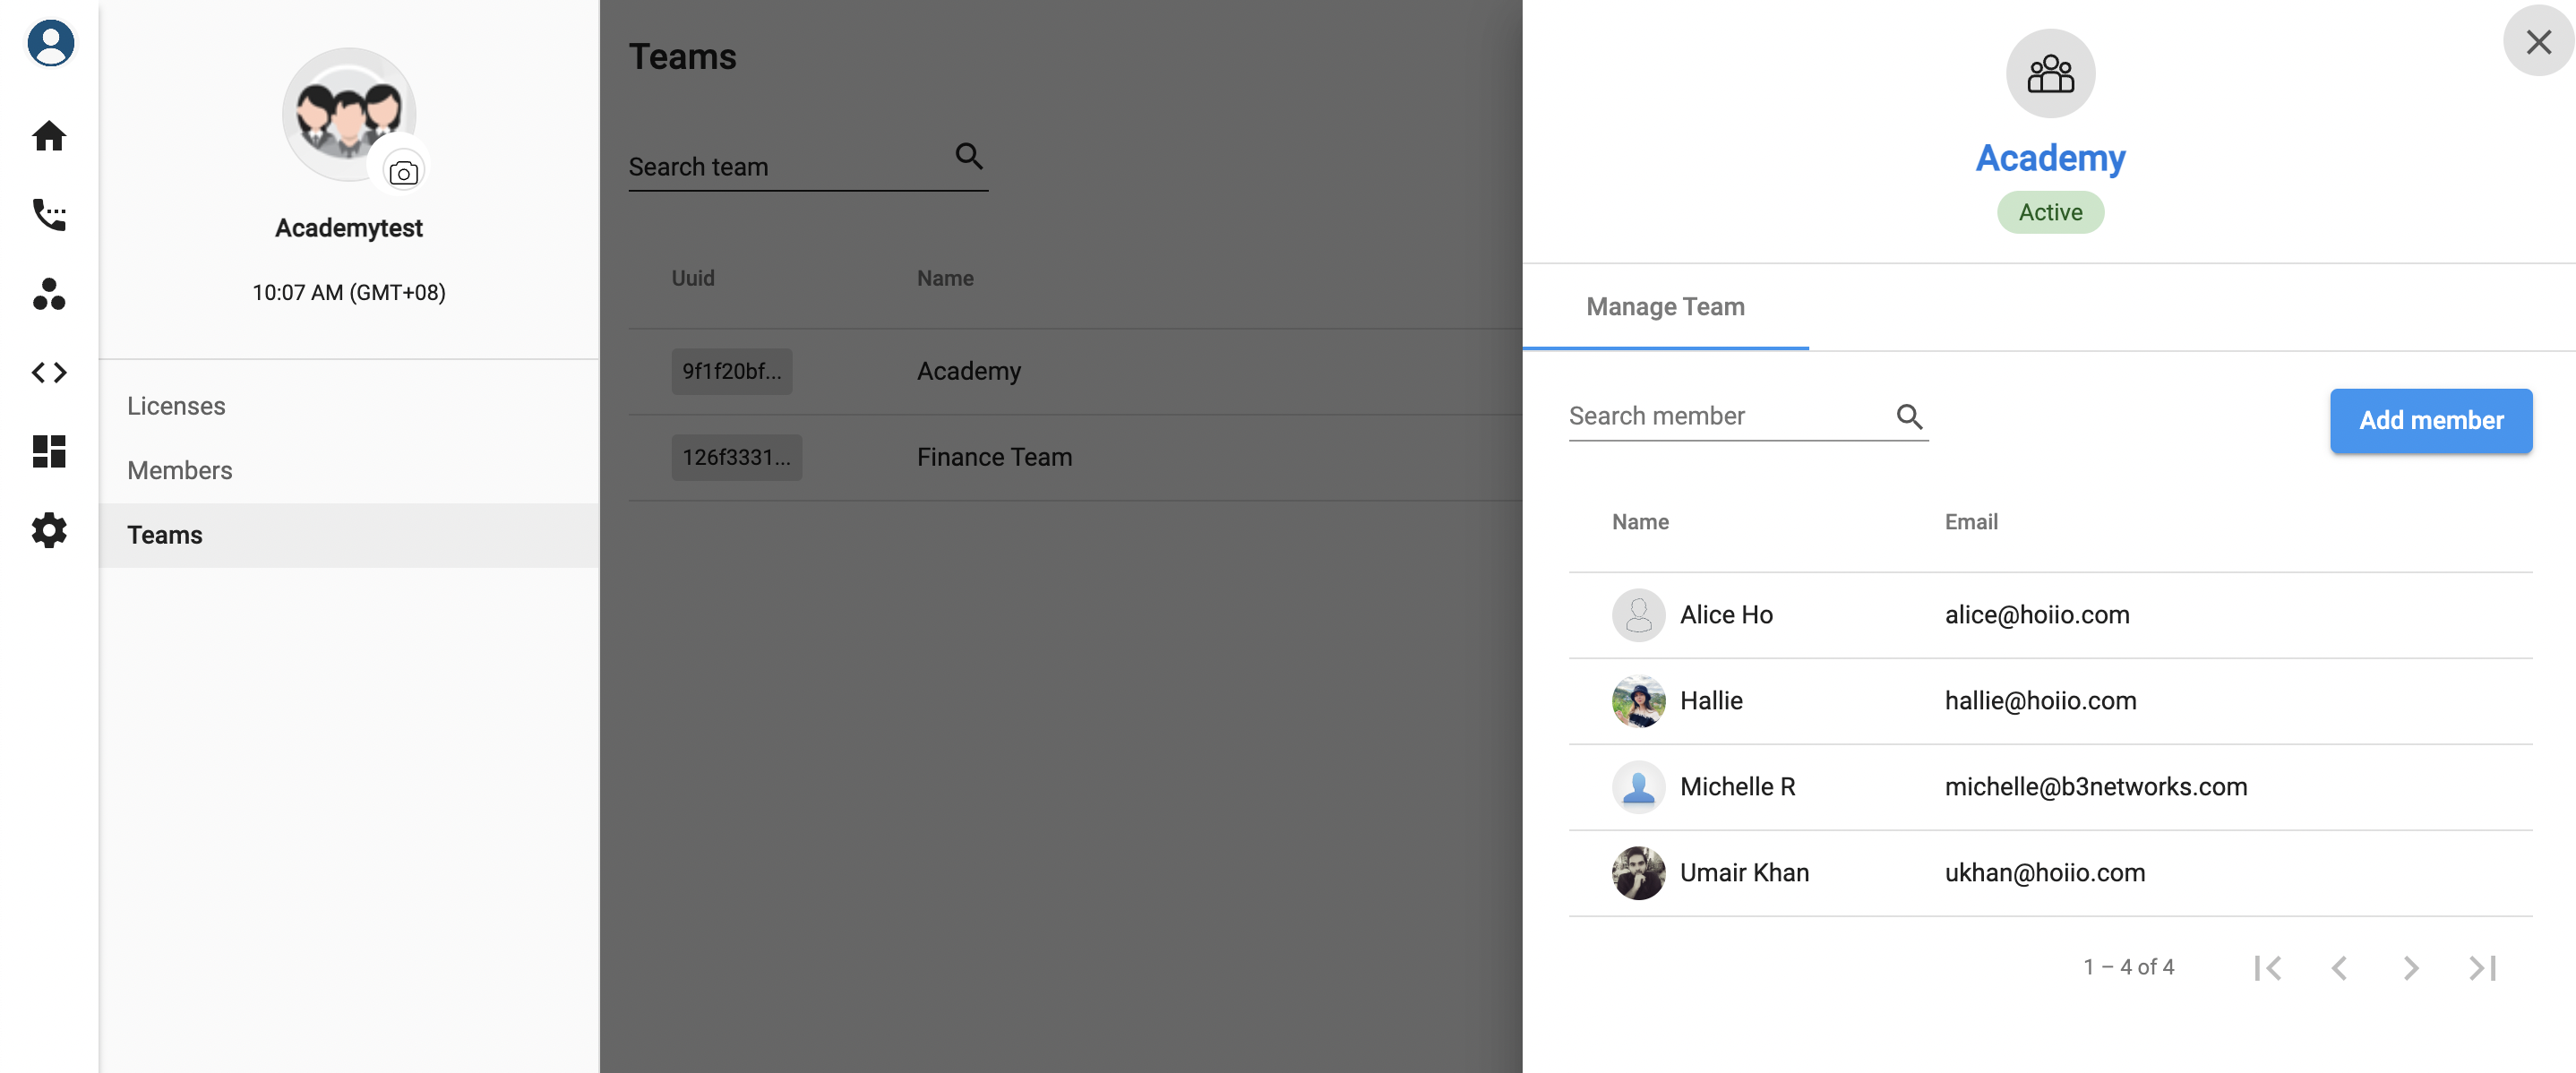
Task: Open the dashboard grid icon
Action: 49,451
